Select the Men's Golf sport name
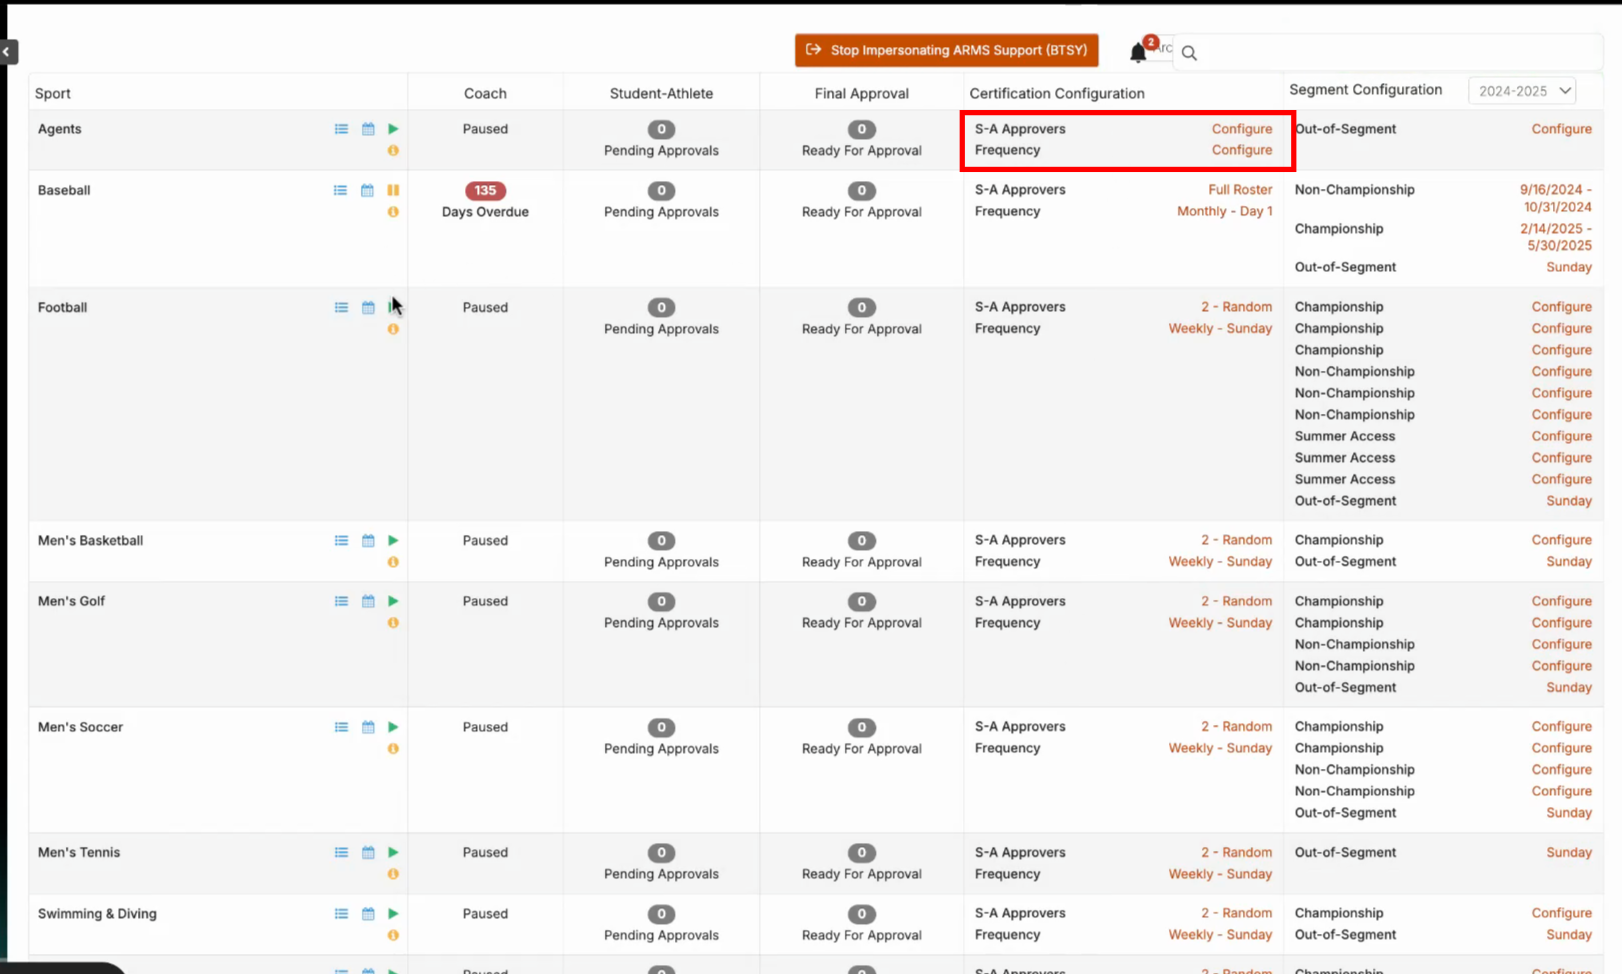Image resolution: width=1622 pixels, height=974 pixels. point(71,601)
